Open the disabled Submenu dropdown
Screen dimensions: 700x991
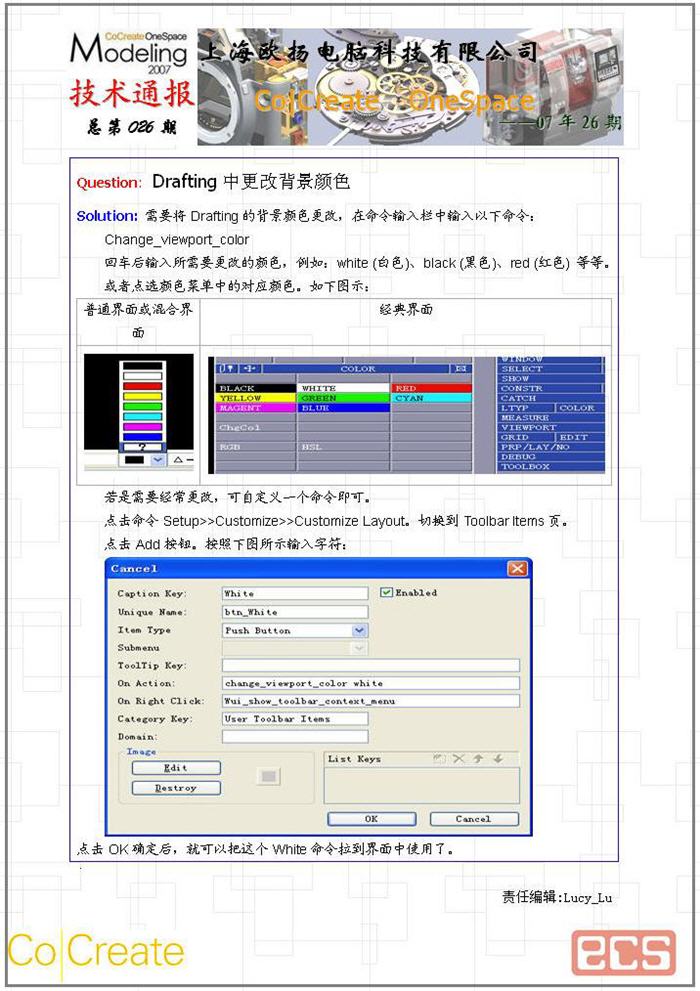pos(359,648)
